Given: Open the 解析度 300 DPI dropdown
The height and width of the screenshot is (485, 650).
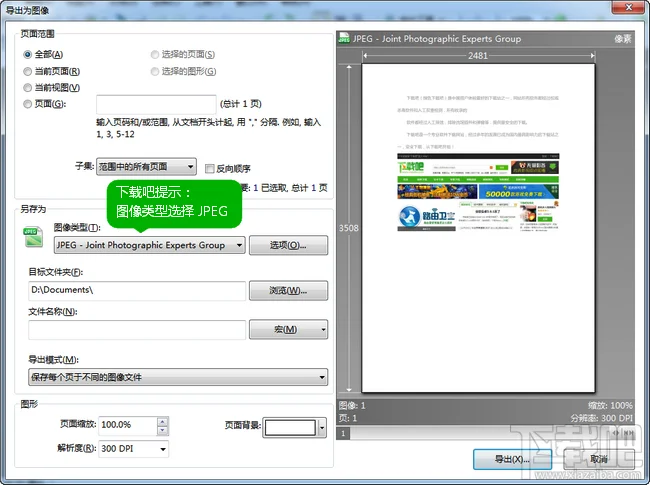Looking at the screenshot, I should [133, 449].
